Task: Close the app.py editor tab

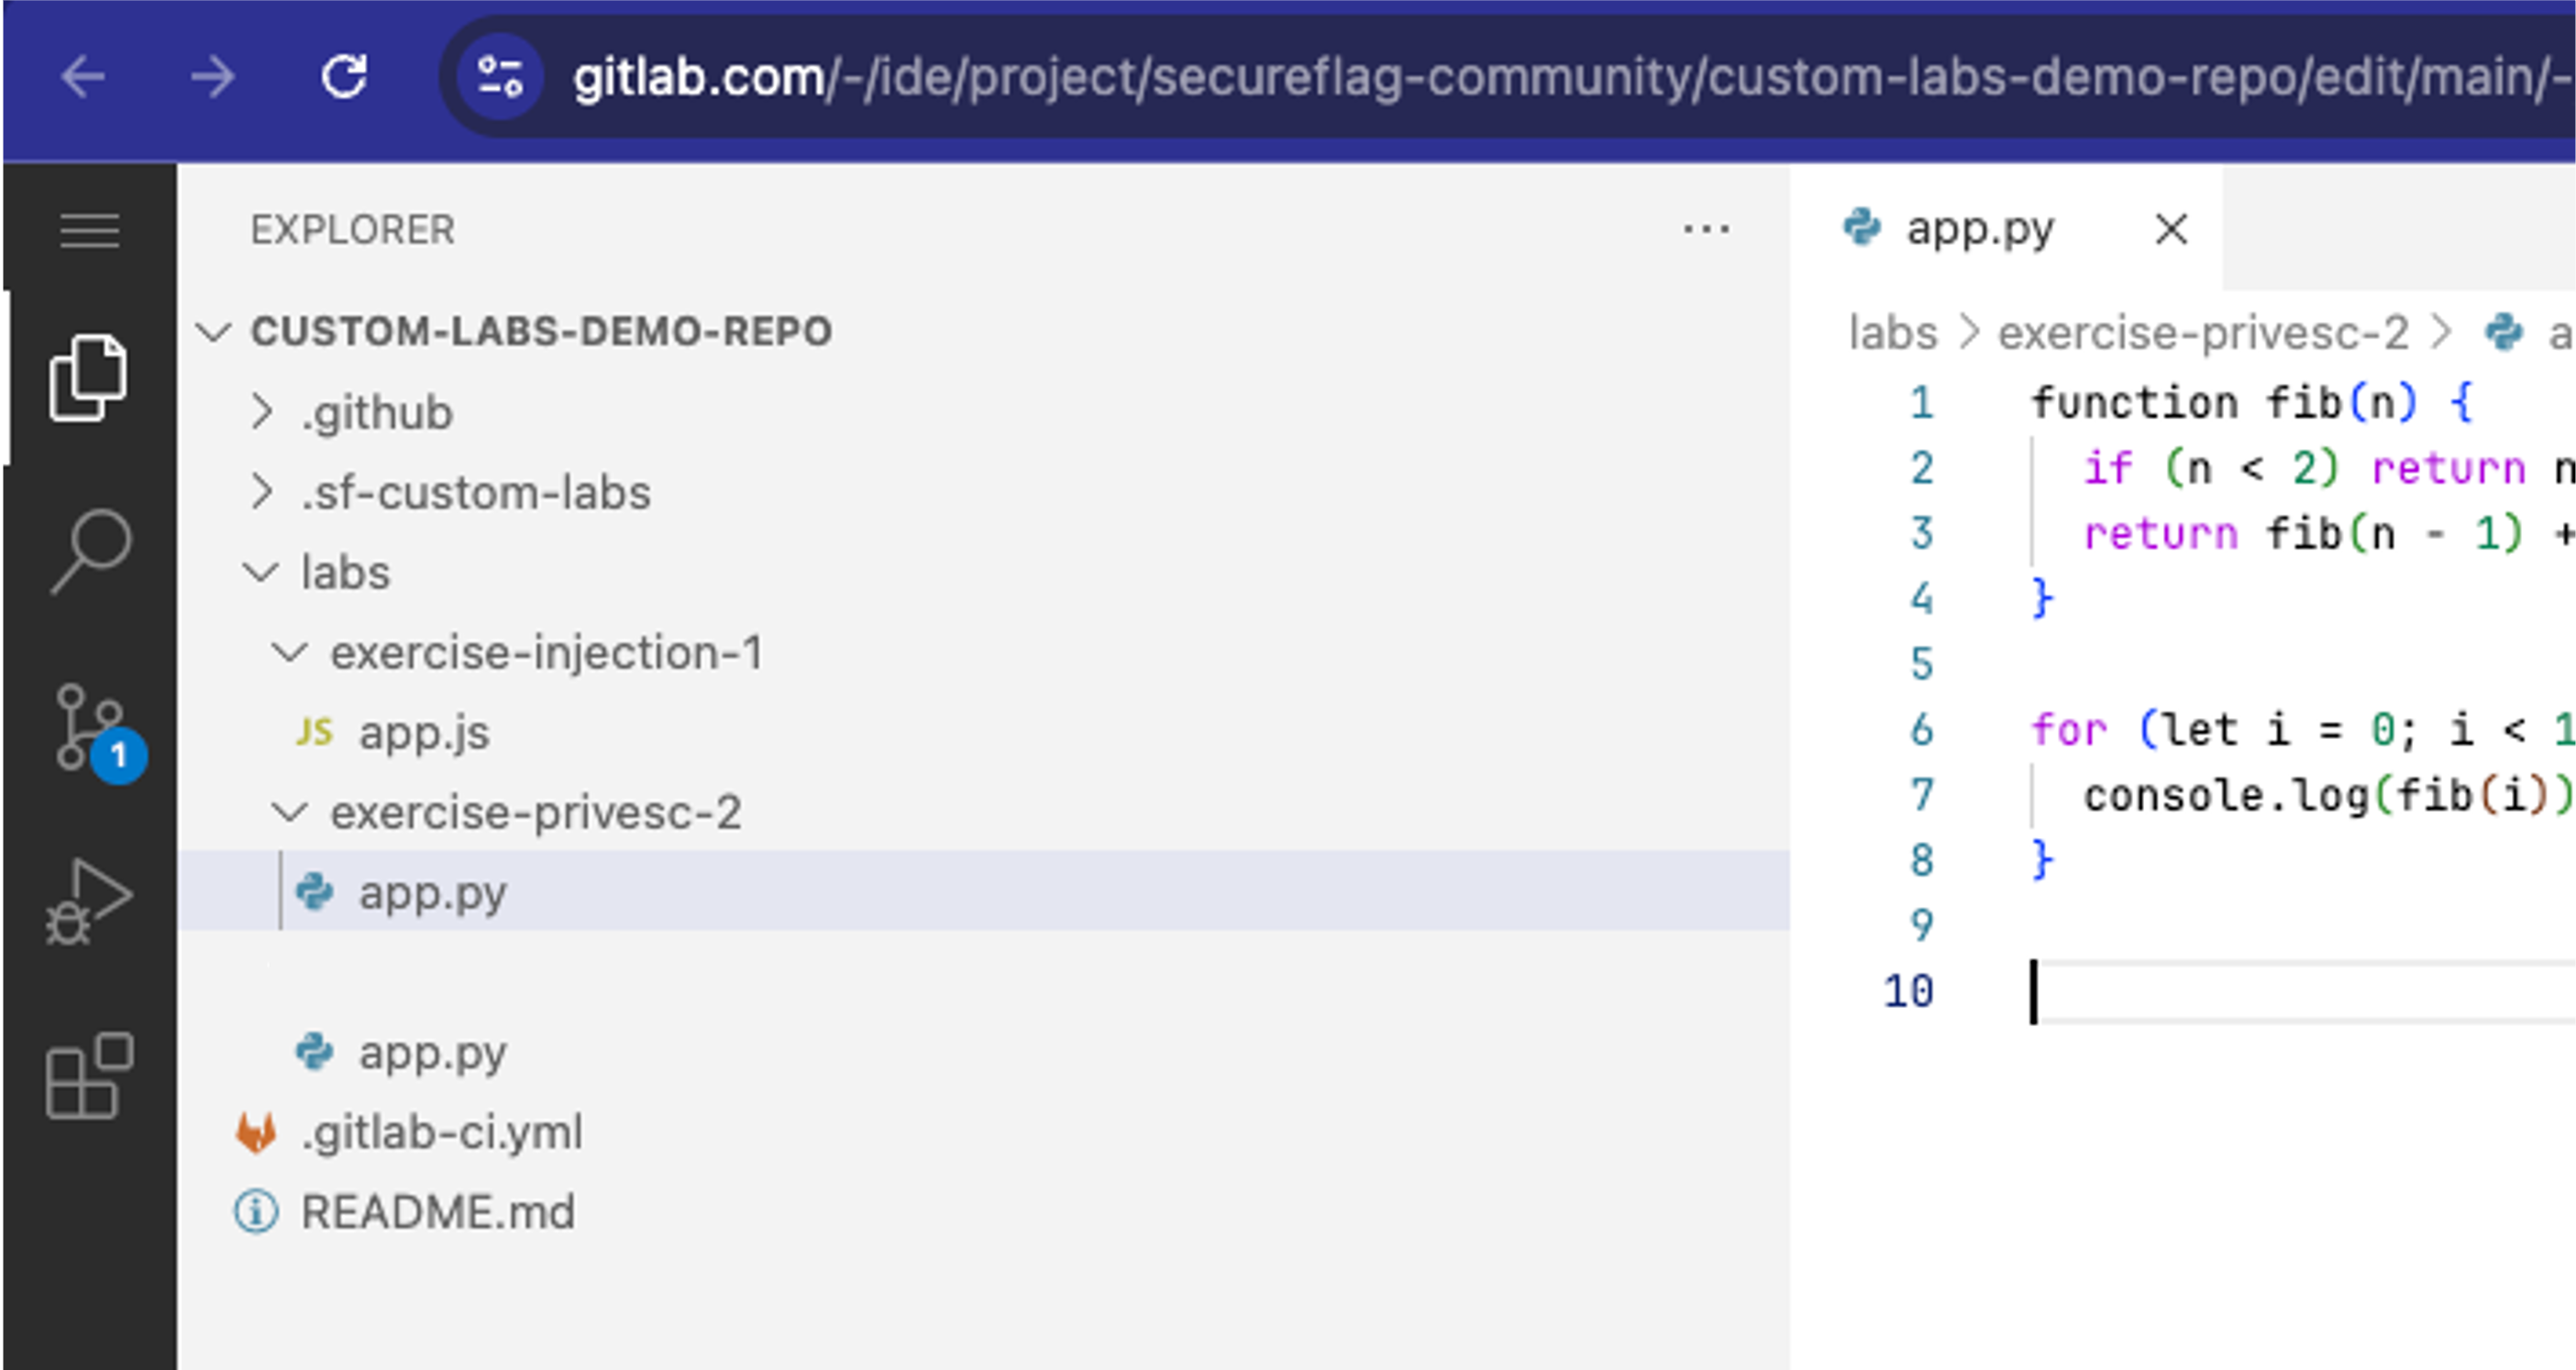Action: point(2171,230)
